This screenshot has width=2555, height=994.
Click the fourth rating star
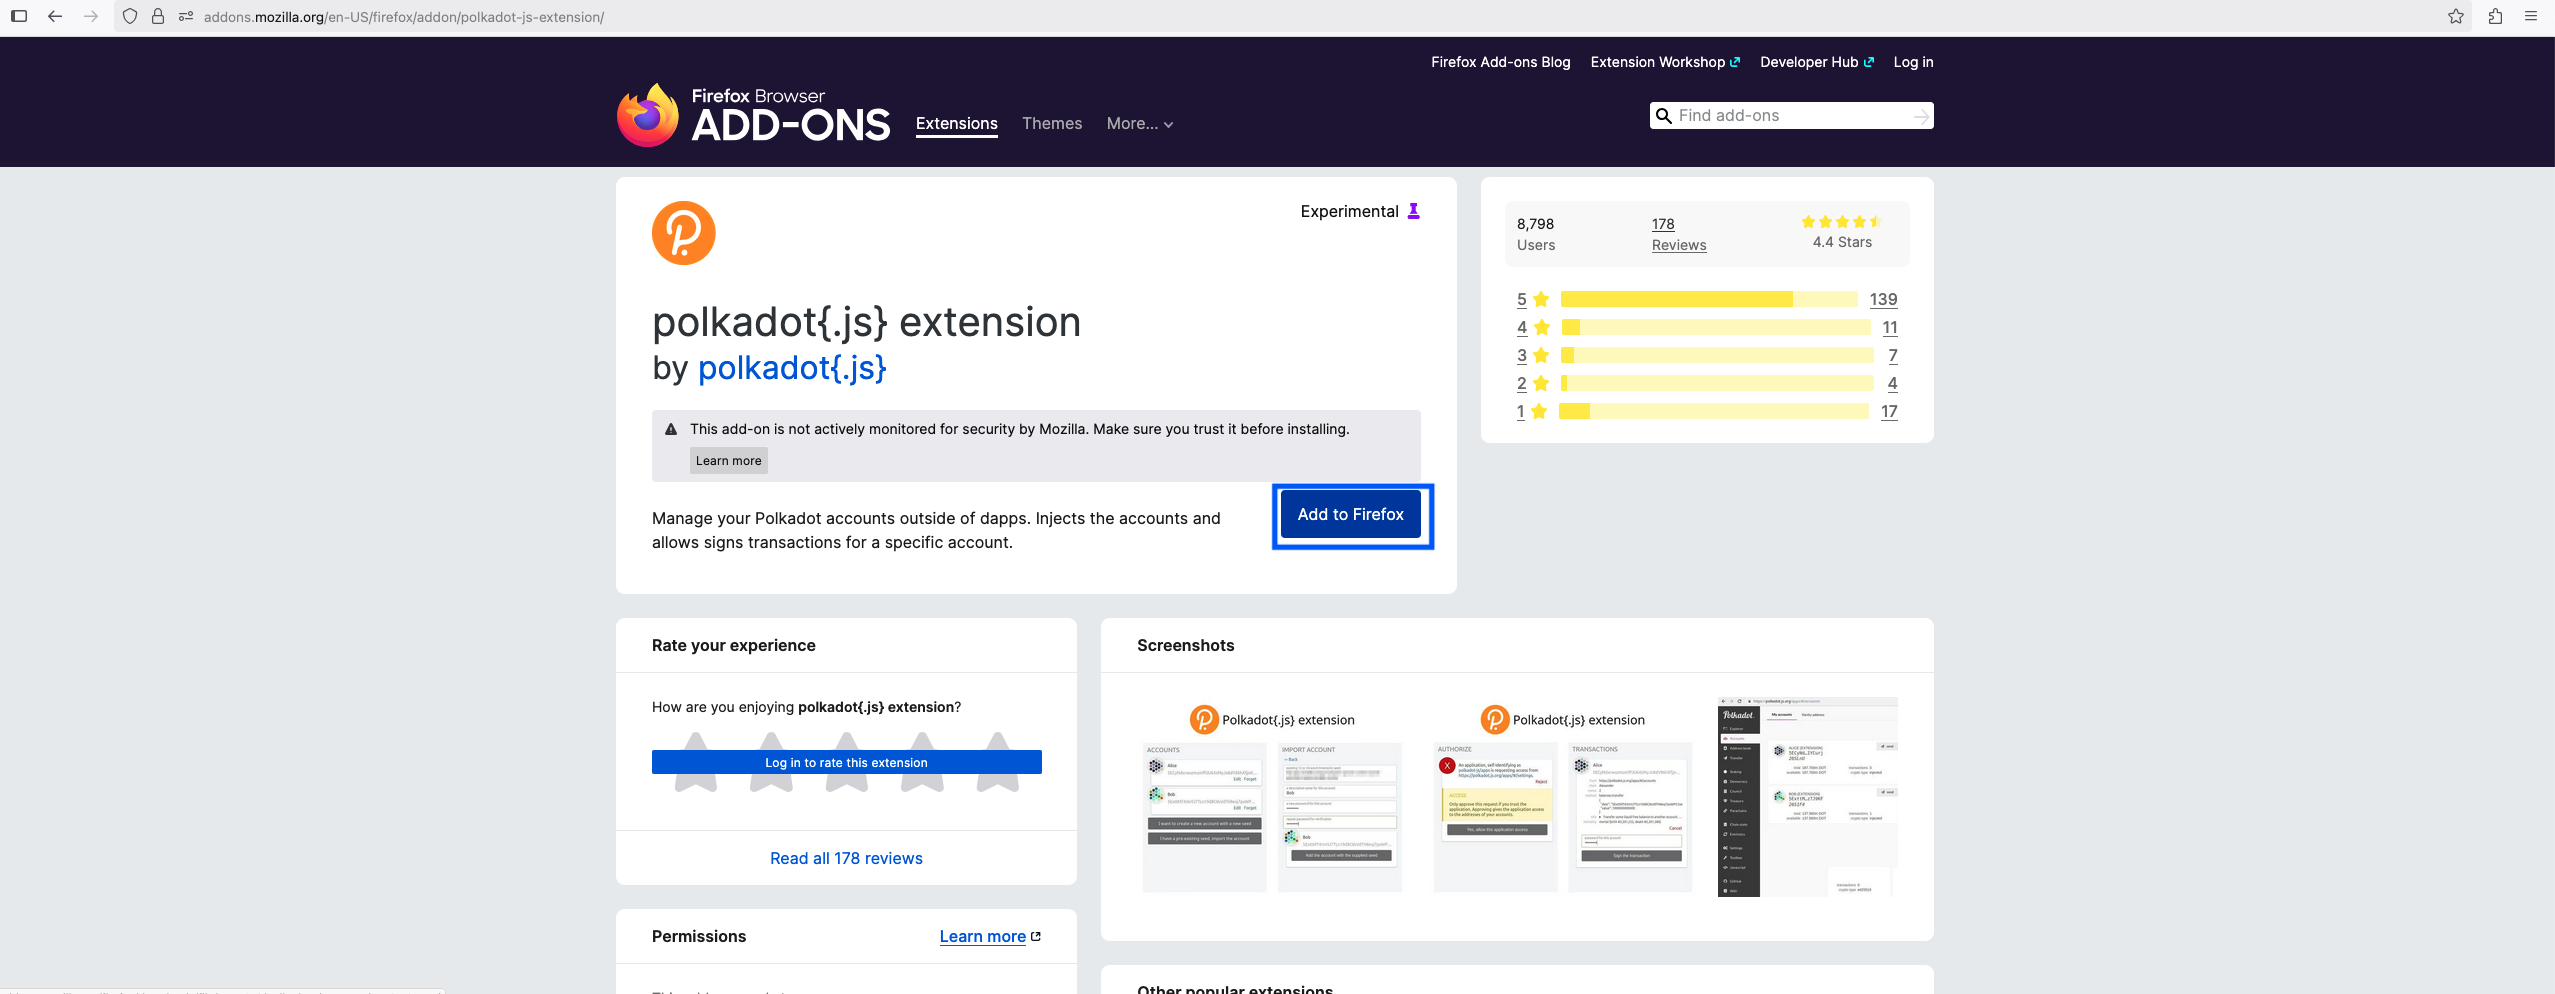[x=922, y=762]
